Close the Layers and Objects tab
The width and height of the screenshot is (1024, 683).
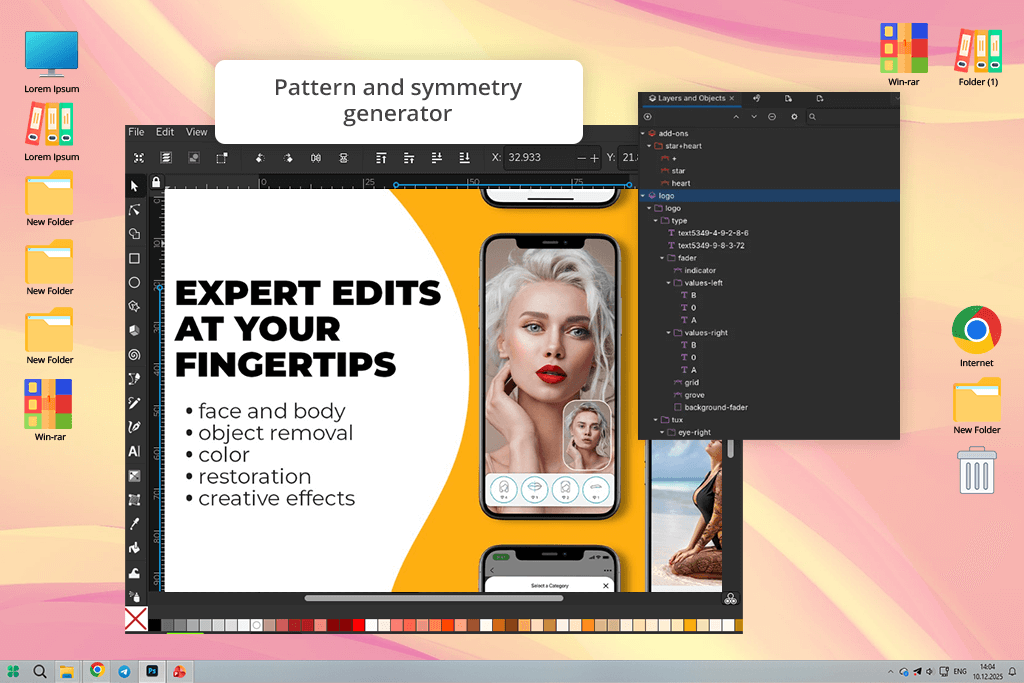(x=732, y=99)
